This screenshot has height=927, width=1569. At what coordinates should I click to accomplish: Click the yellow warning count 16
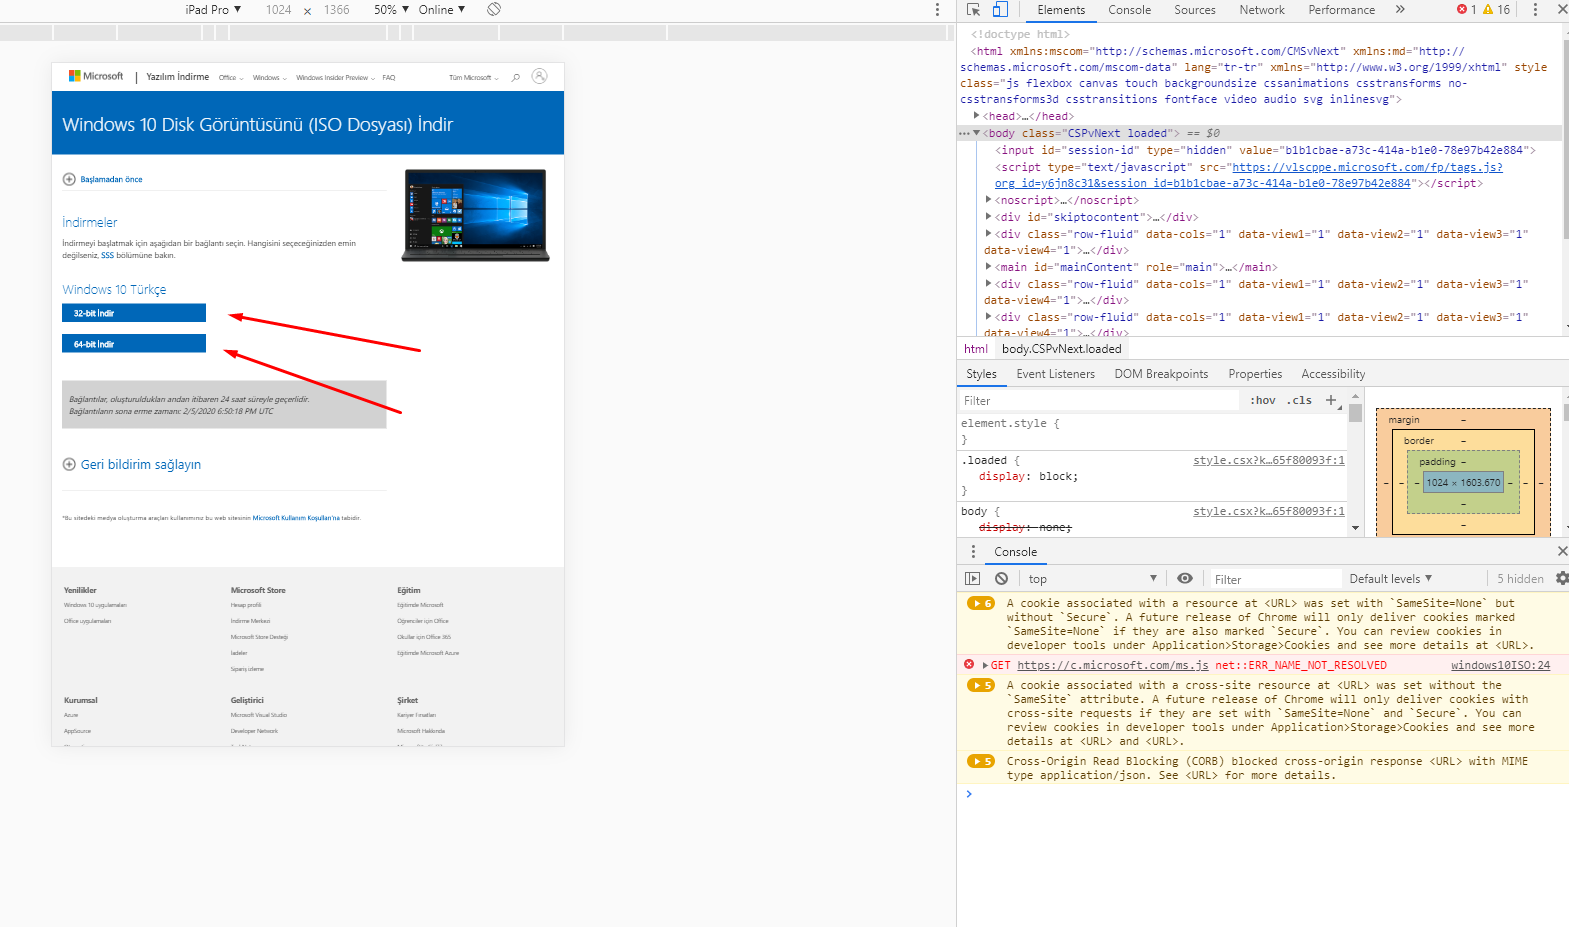[x=1496, y=9]
